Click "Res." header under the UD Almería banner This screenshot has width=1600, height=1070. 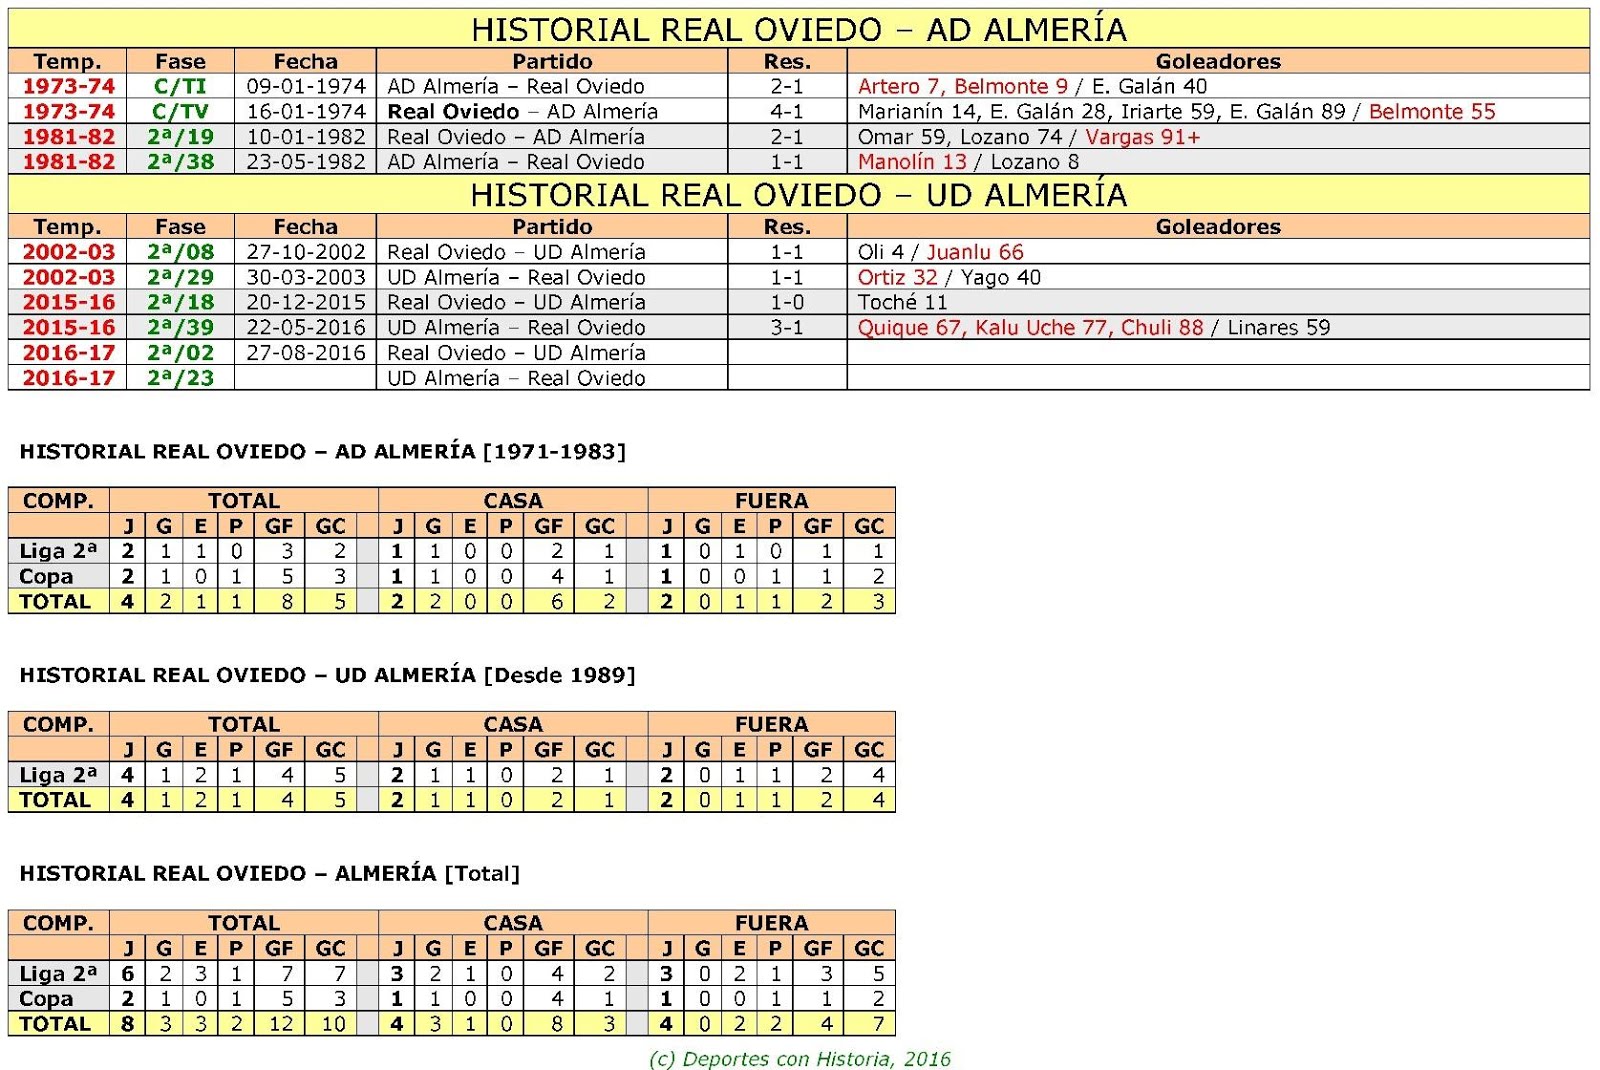tap(787, 227)
